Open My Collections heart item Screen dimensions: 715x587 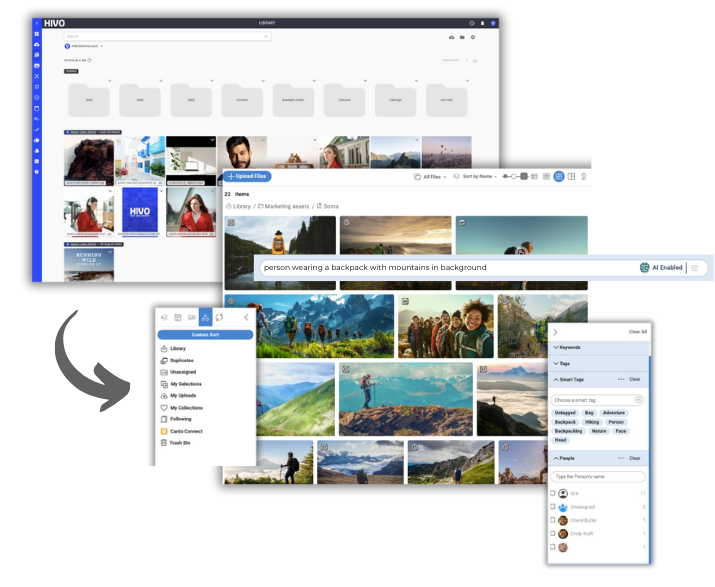(186, 407)
